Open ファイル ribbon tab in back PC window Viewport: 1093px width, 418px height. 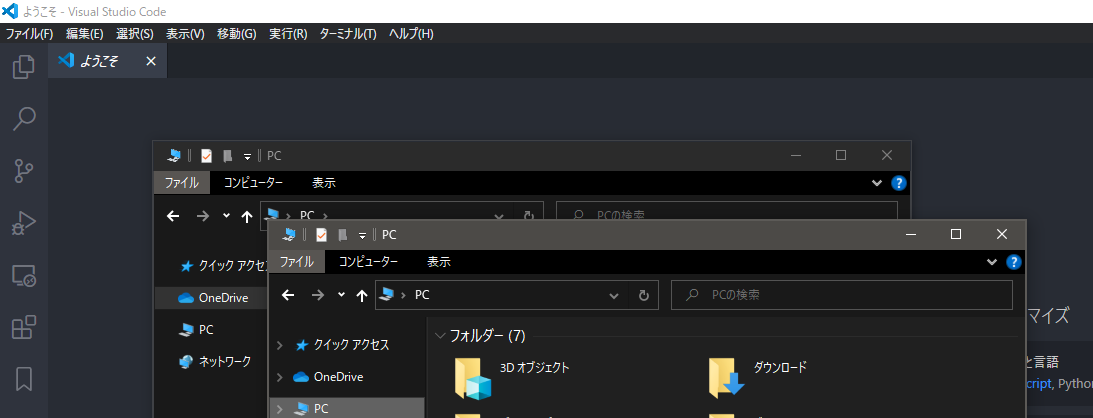(x=181, y=183)
